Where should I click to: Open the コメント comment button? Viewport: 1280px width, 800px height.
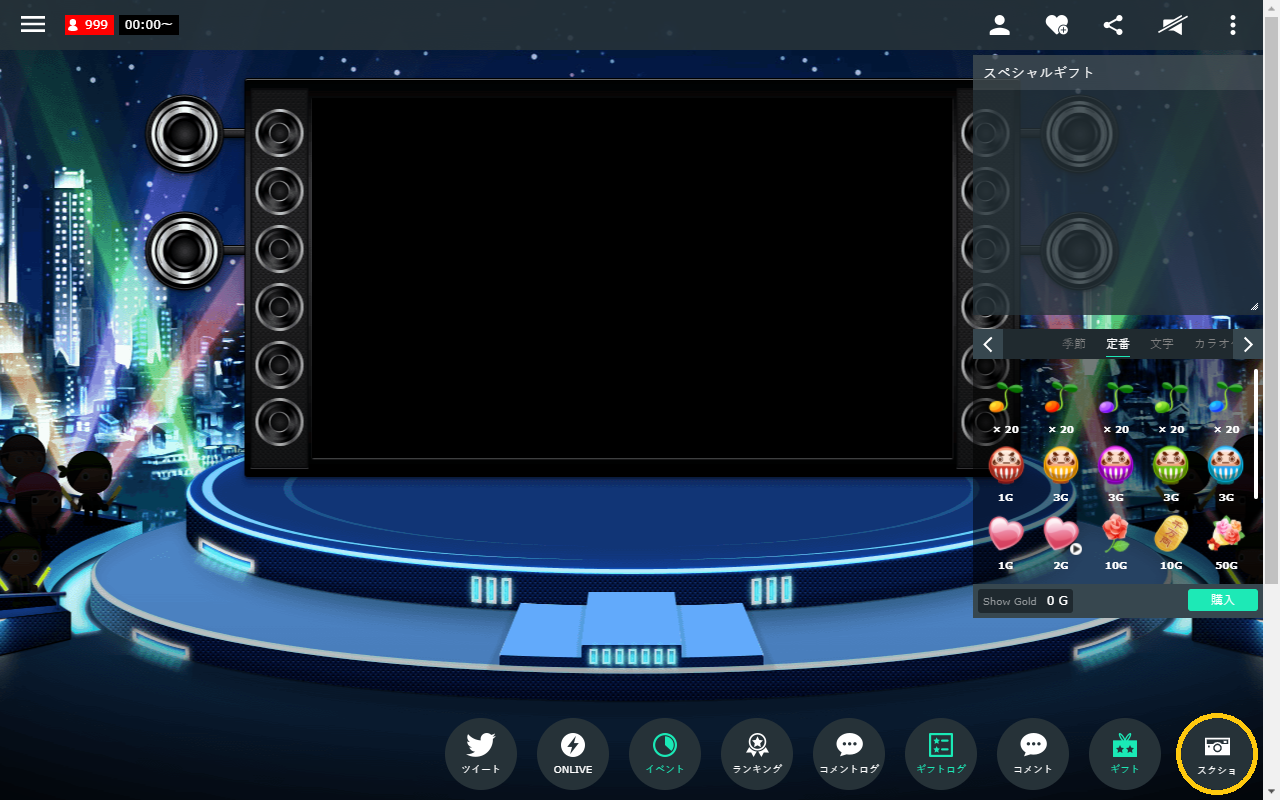[1033, 754]
